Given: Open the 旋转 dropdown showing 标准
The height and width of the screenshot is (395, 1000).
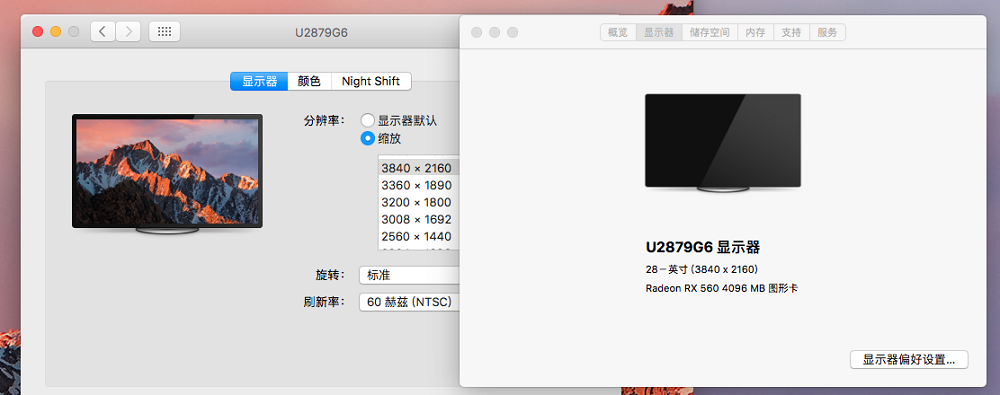Looking at the screenshot, I should (x=409, y=275).
